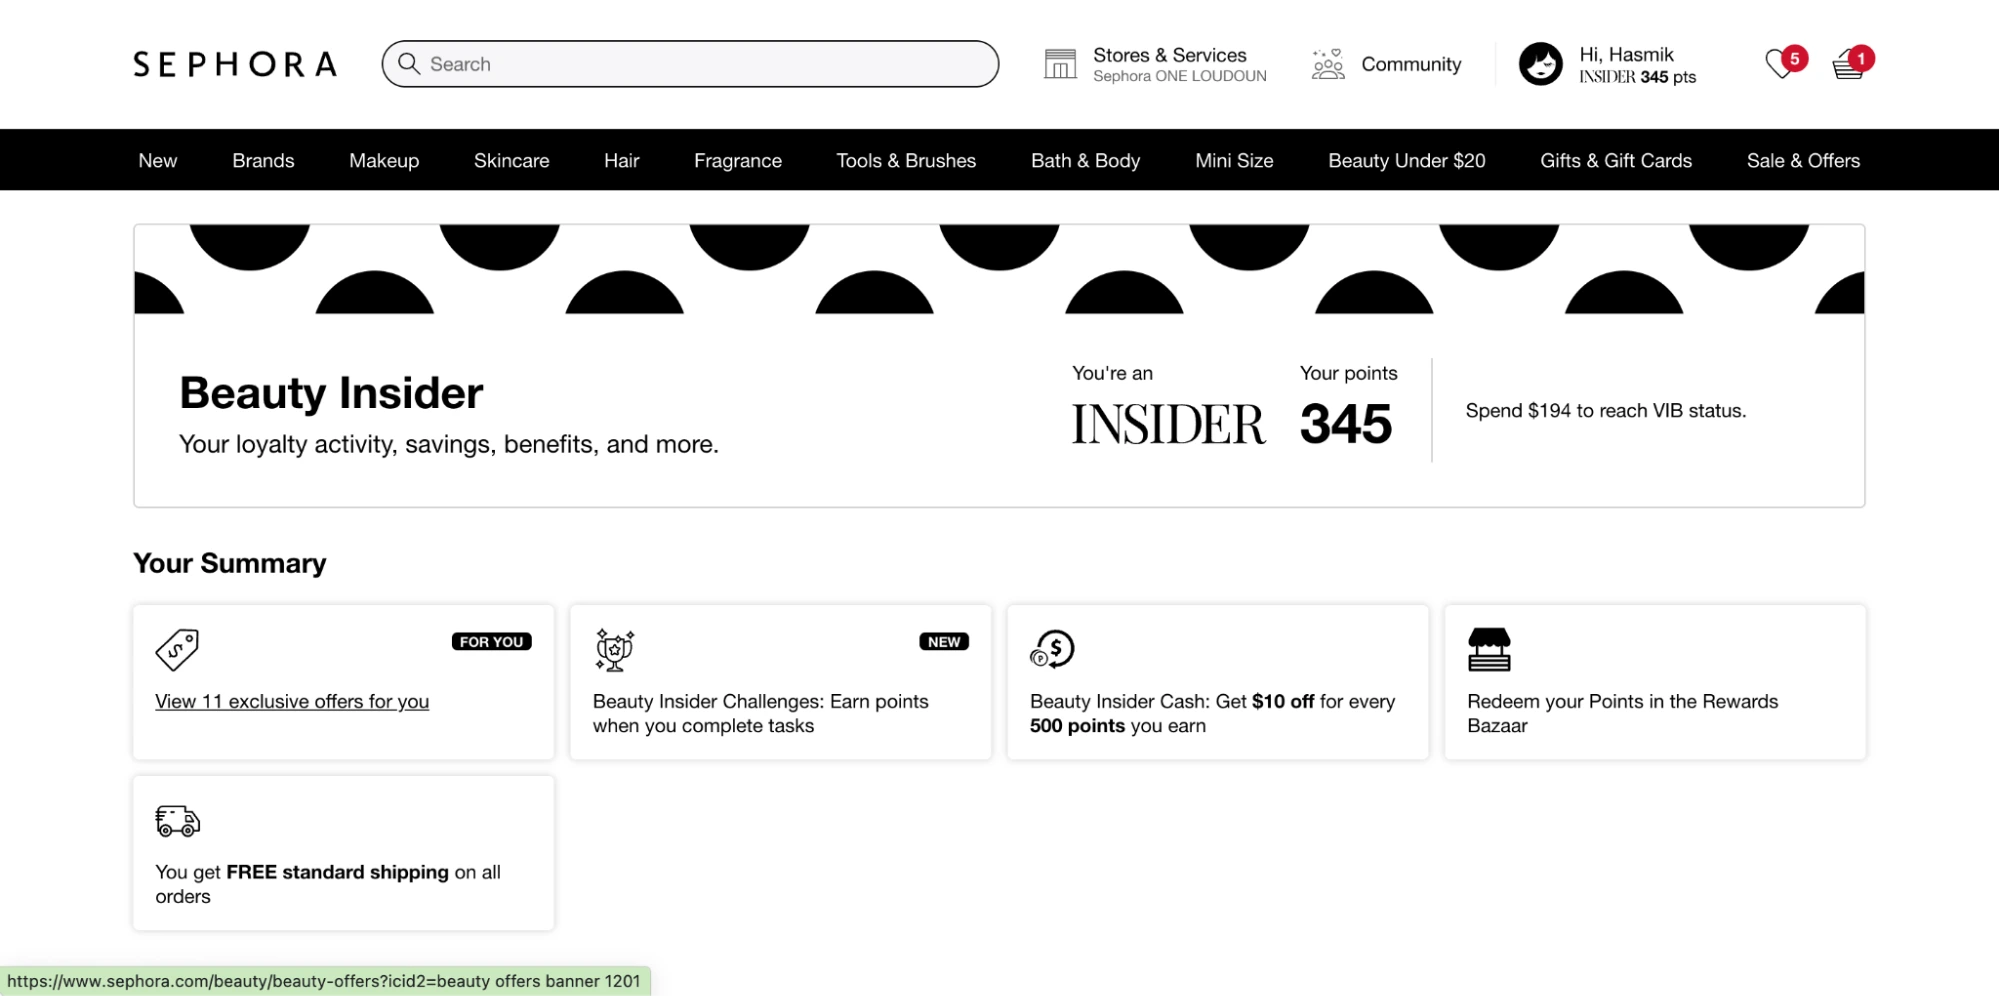Screen dimensions: 1999x996
Task: Open the Hi, Hasmik account menu
Action: (1626, 54)
